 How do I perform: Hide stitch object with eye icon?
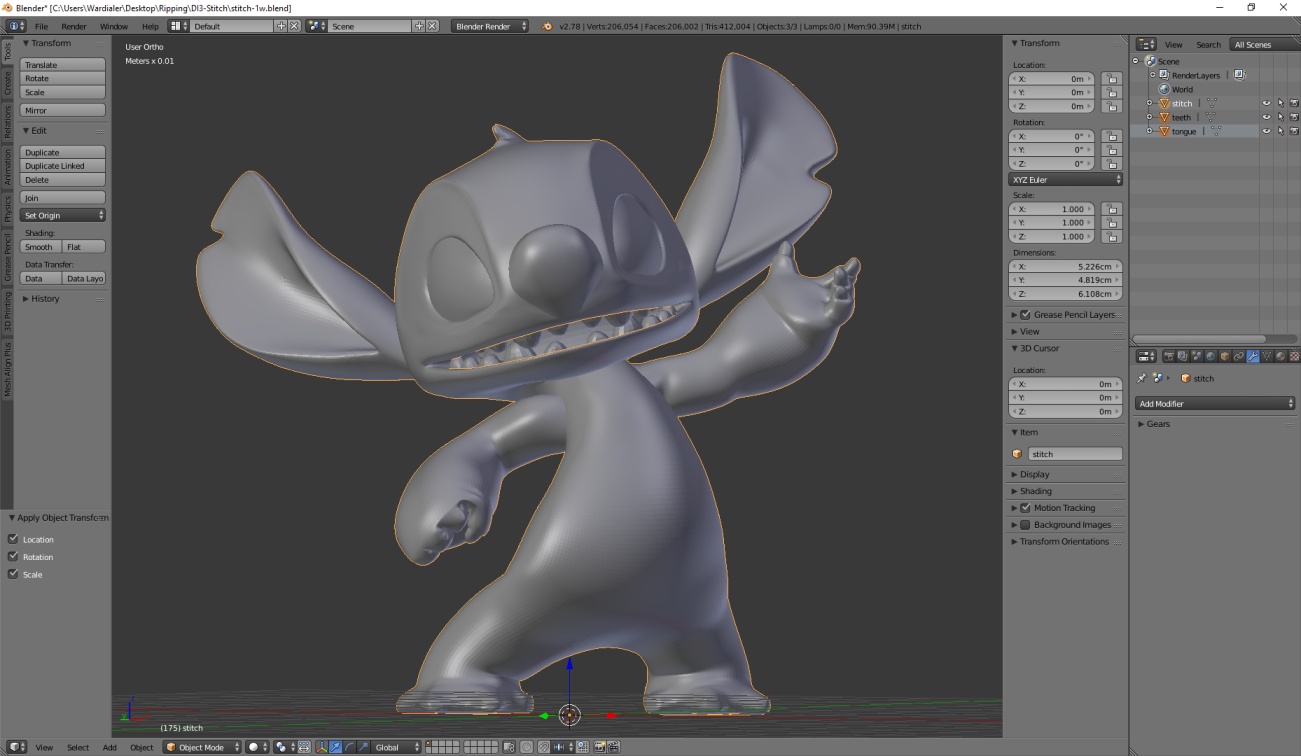1266,103
